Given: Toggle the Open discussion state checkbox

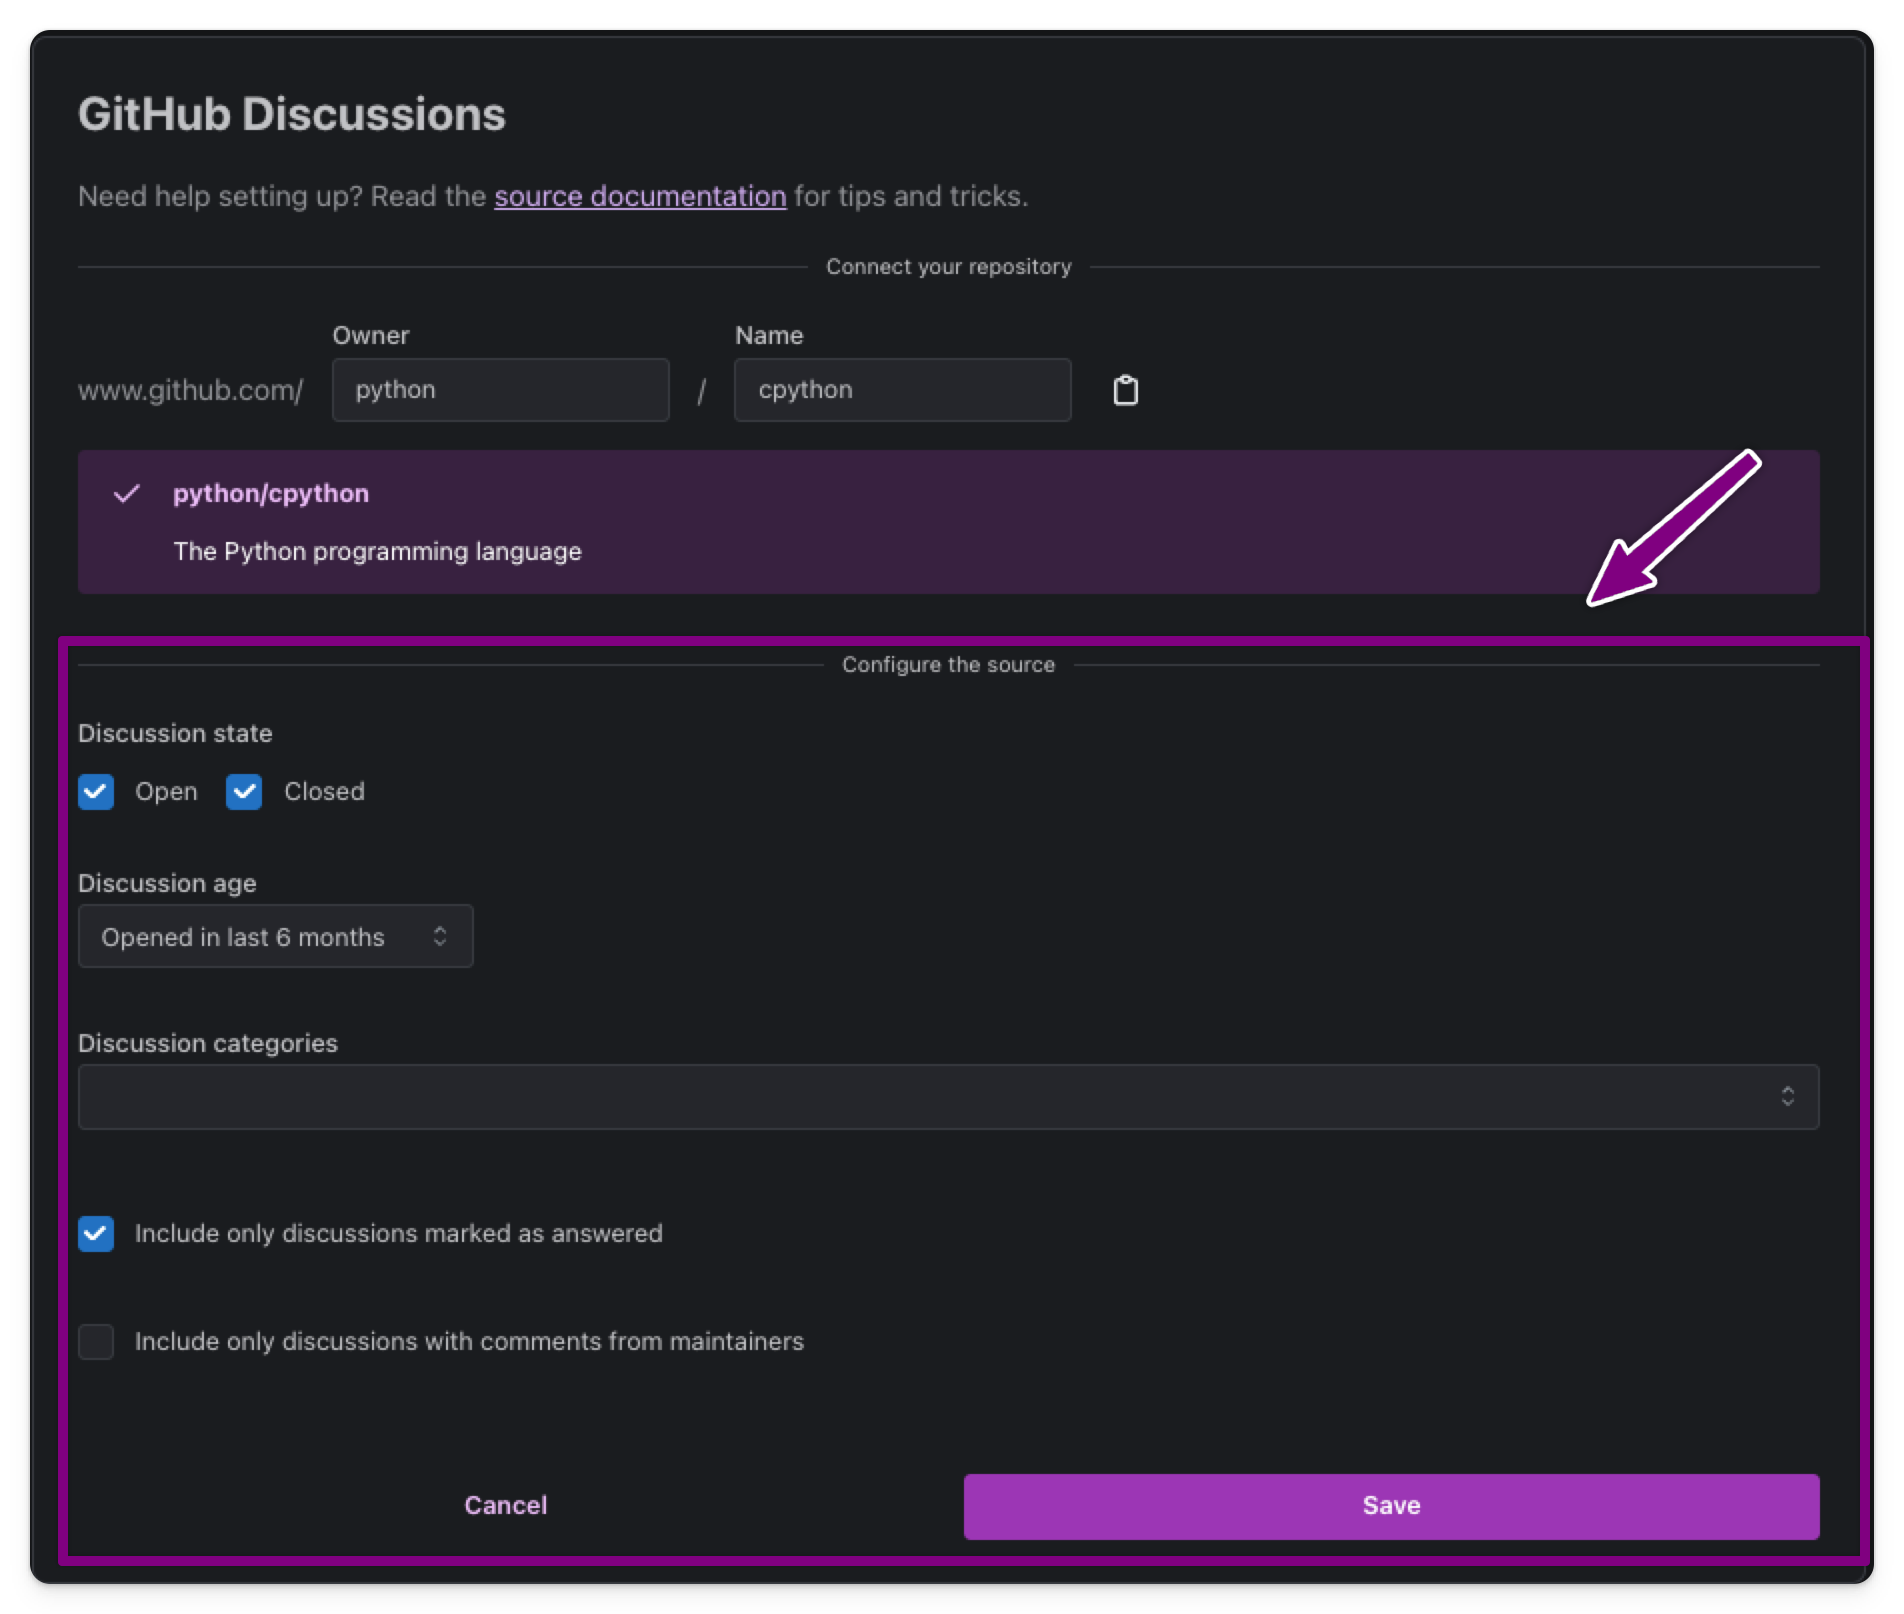Looking at the screenshot, I should coord(96,792).
